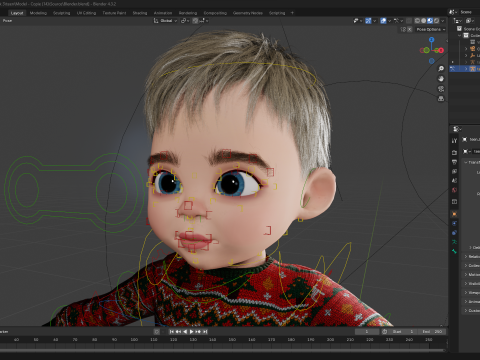Click the timeline horizontal scrollbar
480x360 pixels.
point(223,350)
